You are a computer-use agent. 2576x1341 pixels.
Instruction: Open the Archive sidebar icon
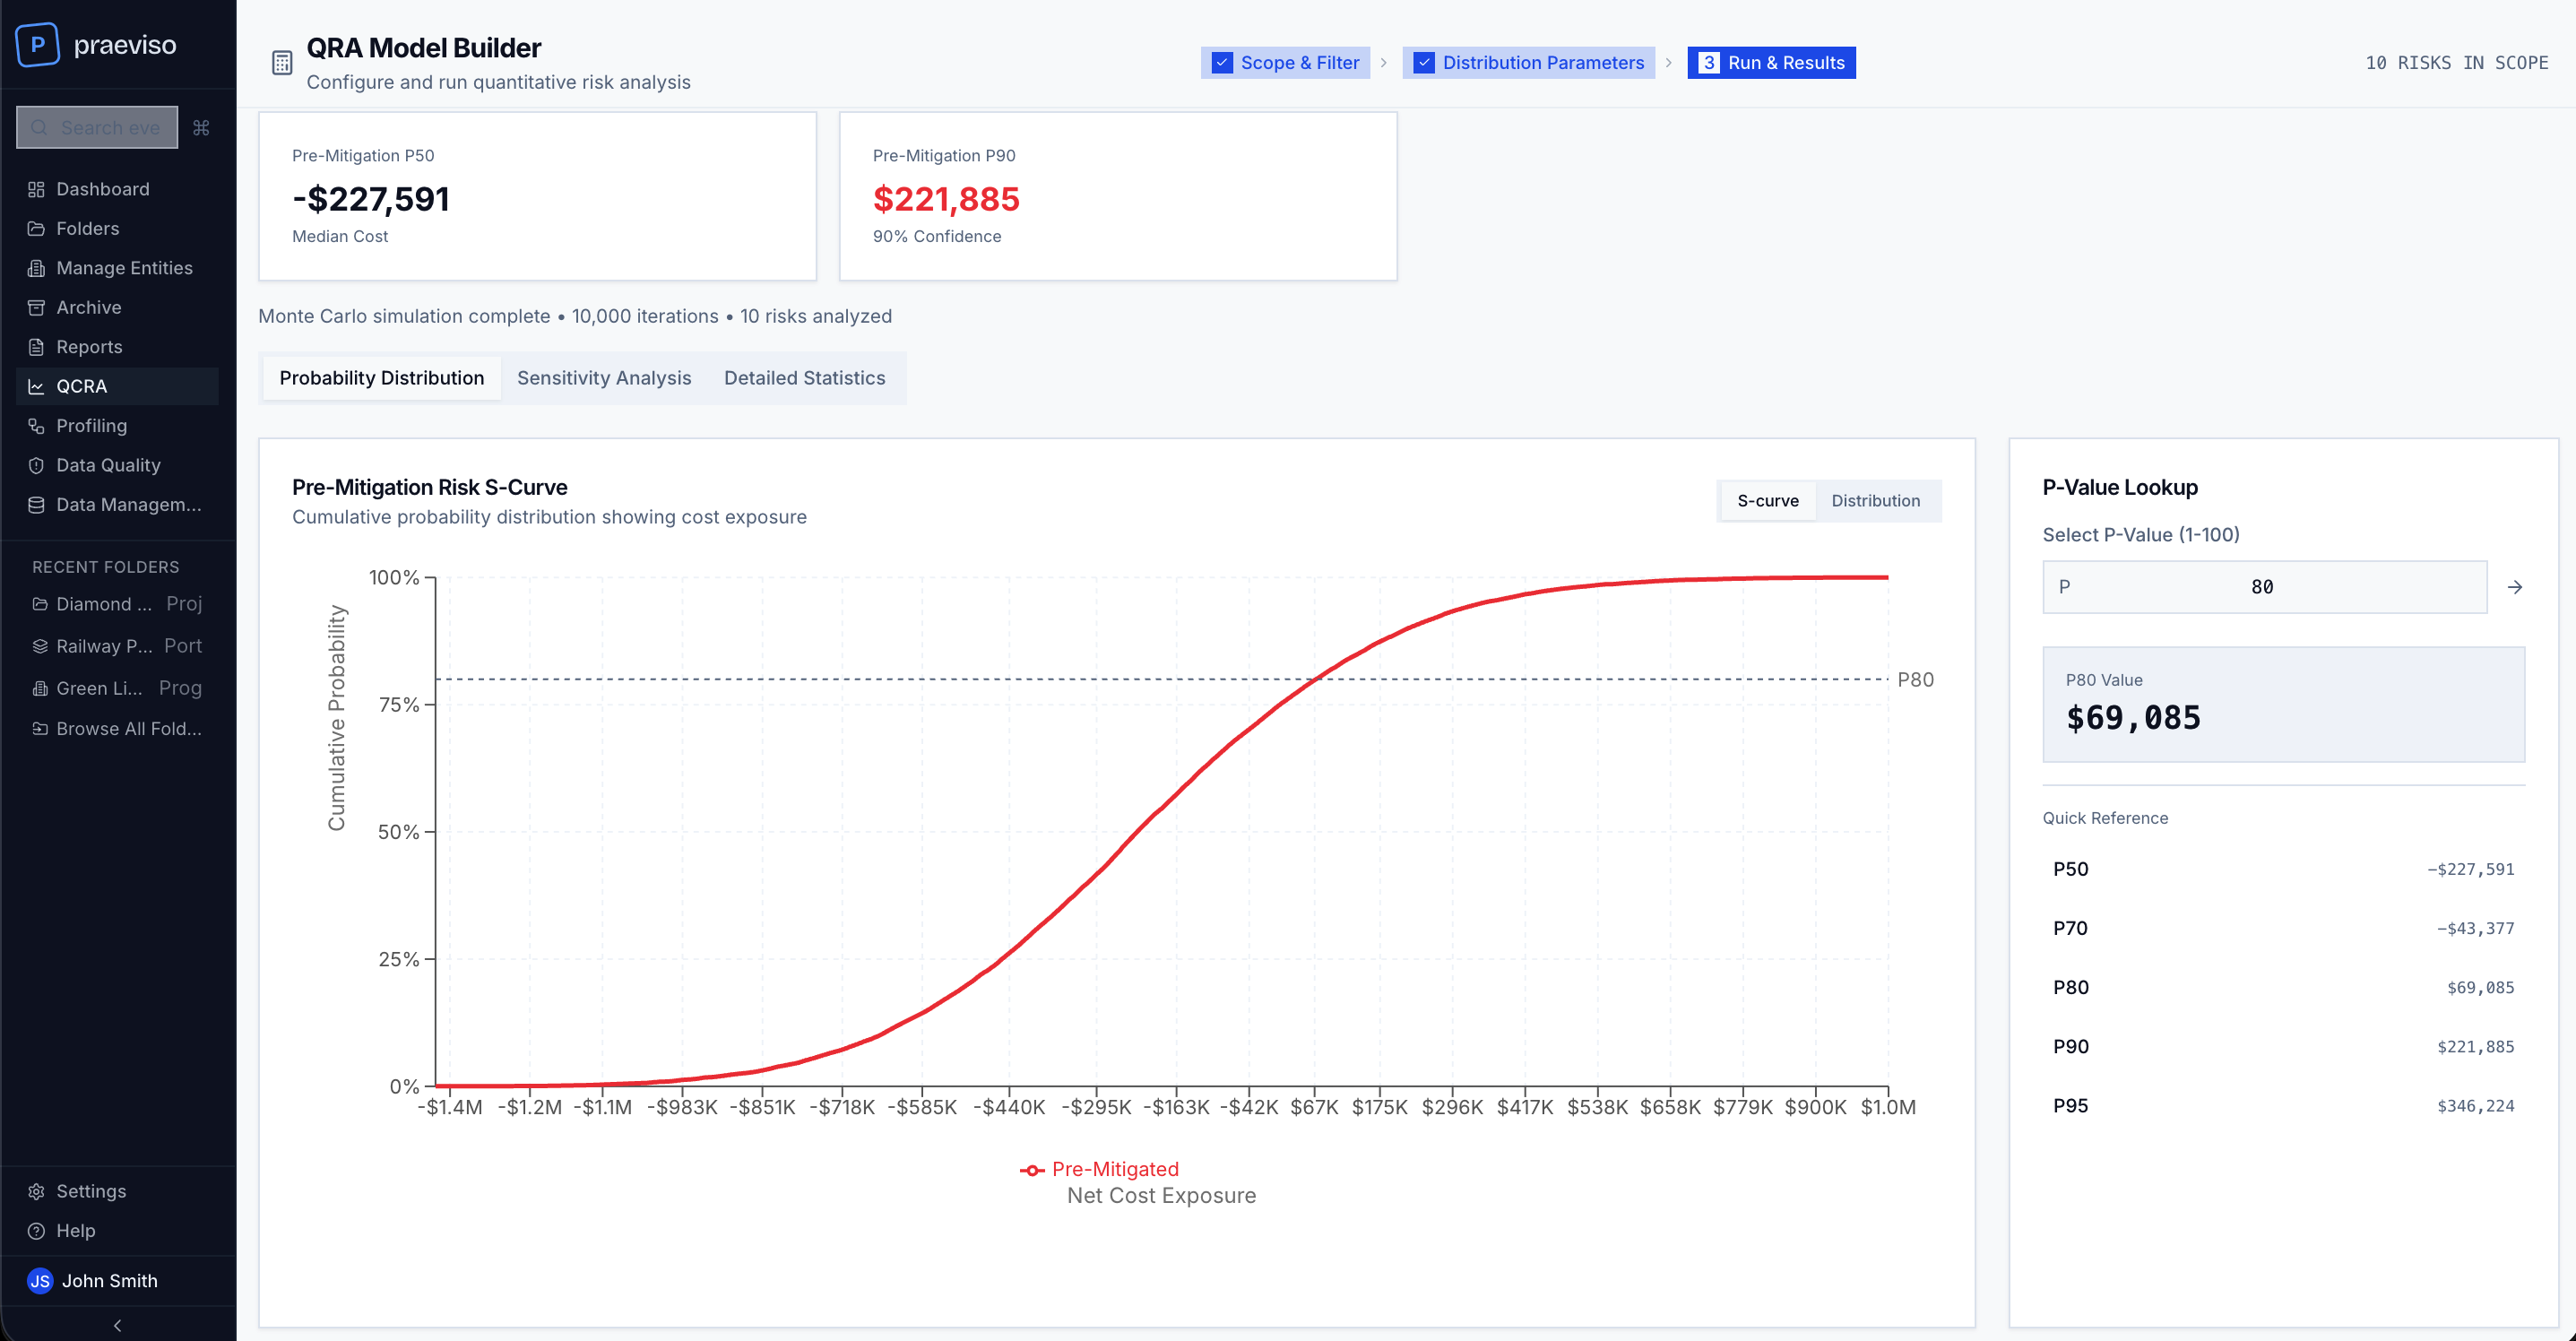36,307
